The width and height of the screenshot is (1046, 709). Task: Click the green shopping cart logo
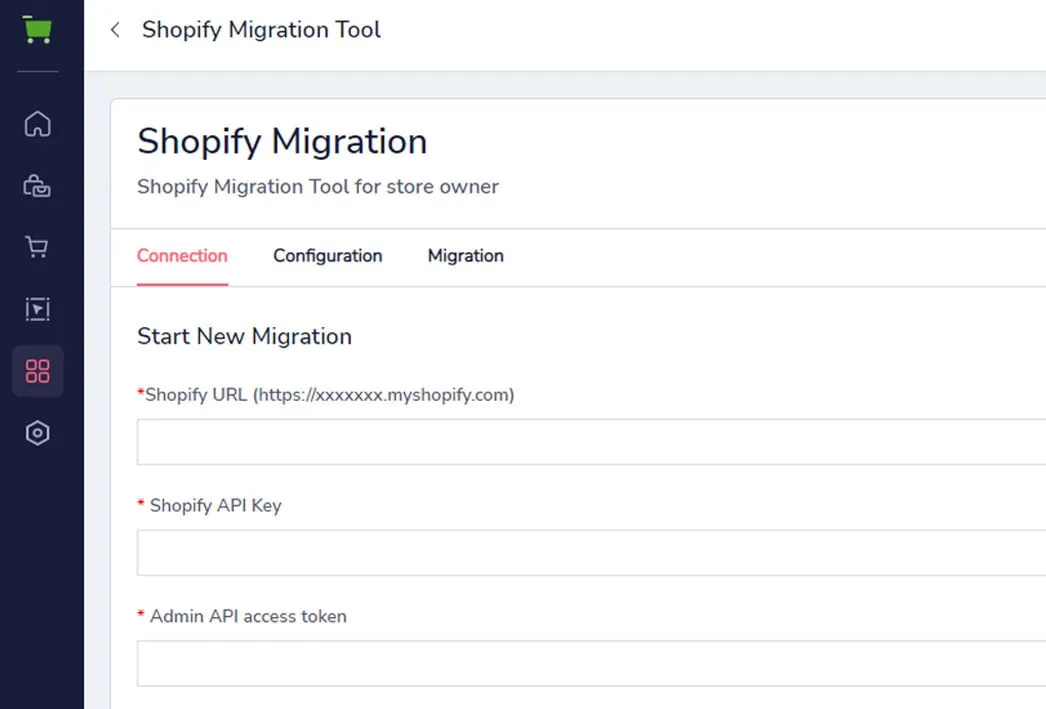click(37, 30)
